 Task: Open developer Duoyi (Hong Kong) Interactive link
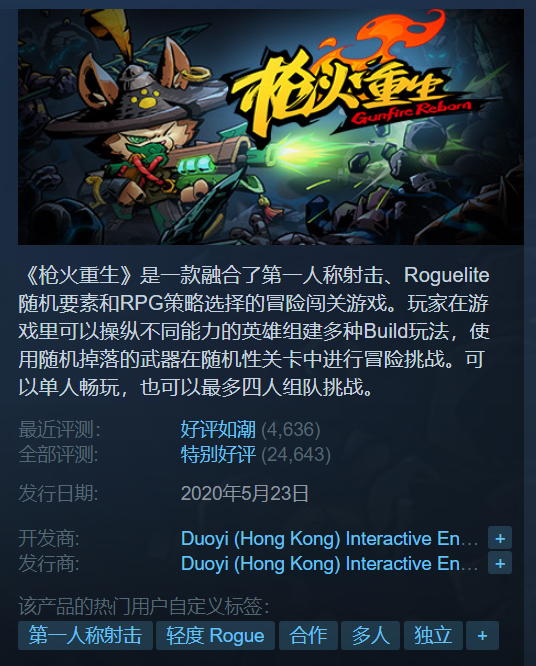click(330, 539)
